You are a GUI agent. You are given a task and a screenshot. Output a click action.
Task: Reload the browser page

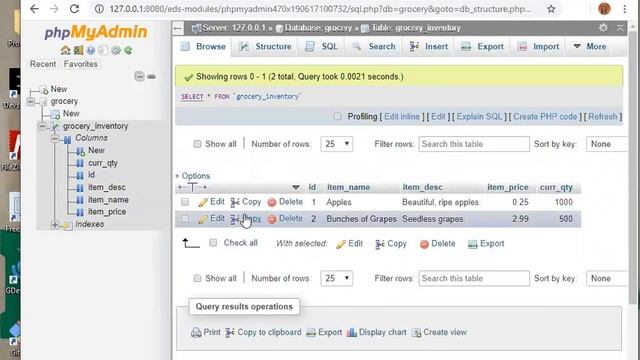74,9
